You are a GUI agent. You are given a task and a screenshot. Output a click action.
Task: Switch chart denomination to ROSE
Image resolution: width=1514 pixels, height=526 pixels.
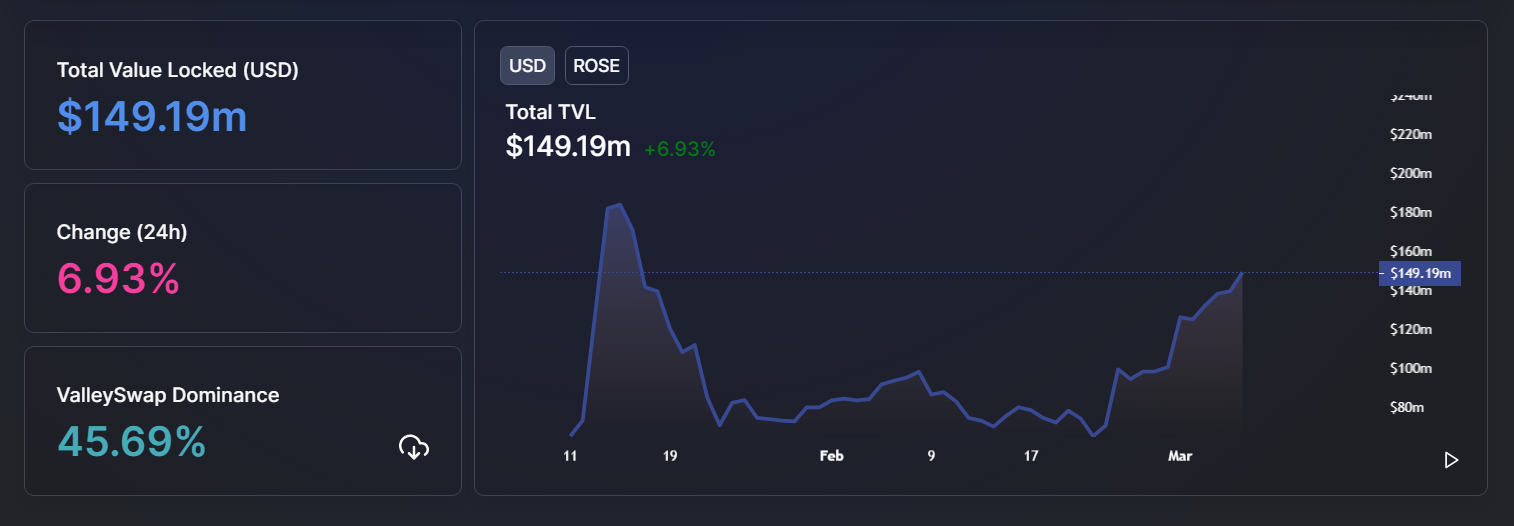coord(596,66)
